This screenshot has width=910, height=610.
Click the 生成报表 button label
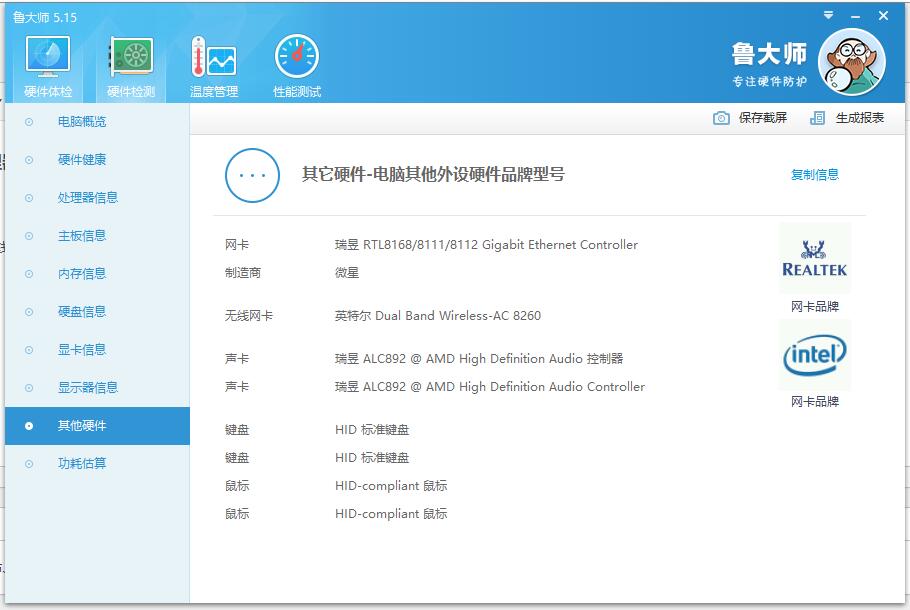point(860,118)
